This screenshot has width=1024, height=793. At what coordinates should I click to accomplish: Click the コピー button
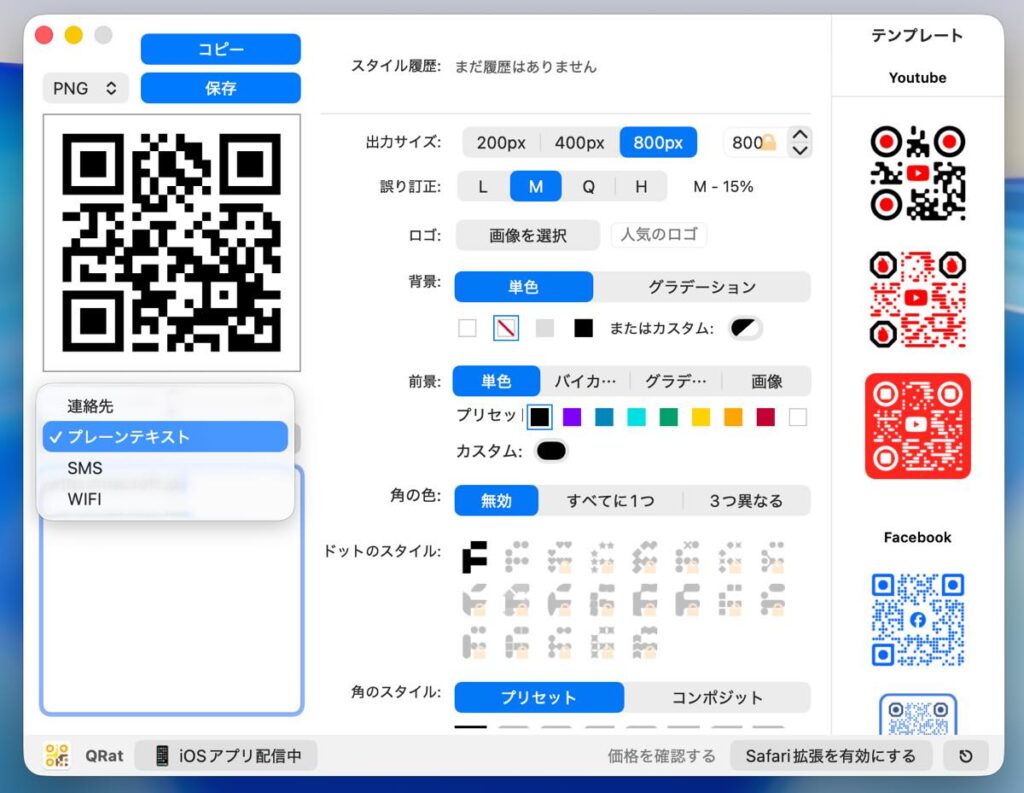point(220,49)
